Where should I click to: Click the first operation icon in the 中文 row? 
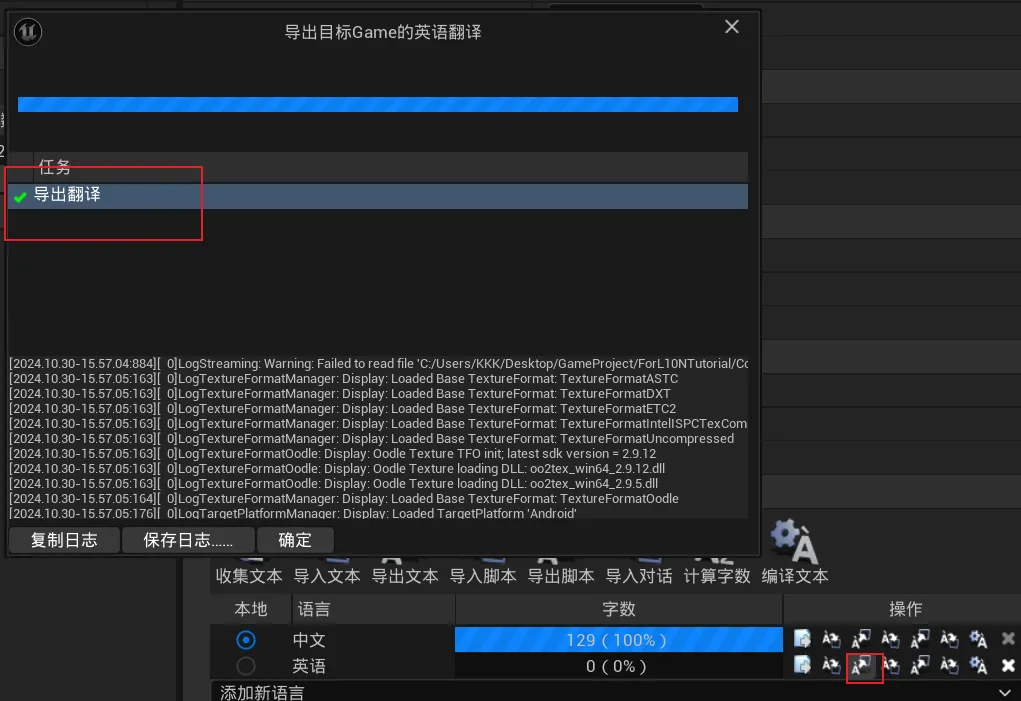(803, 639)
